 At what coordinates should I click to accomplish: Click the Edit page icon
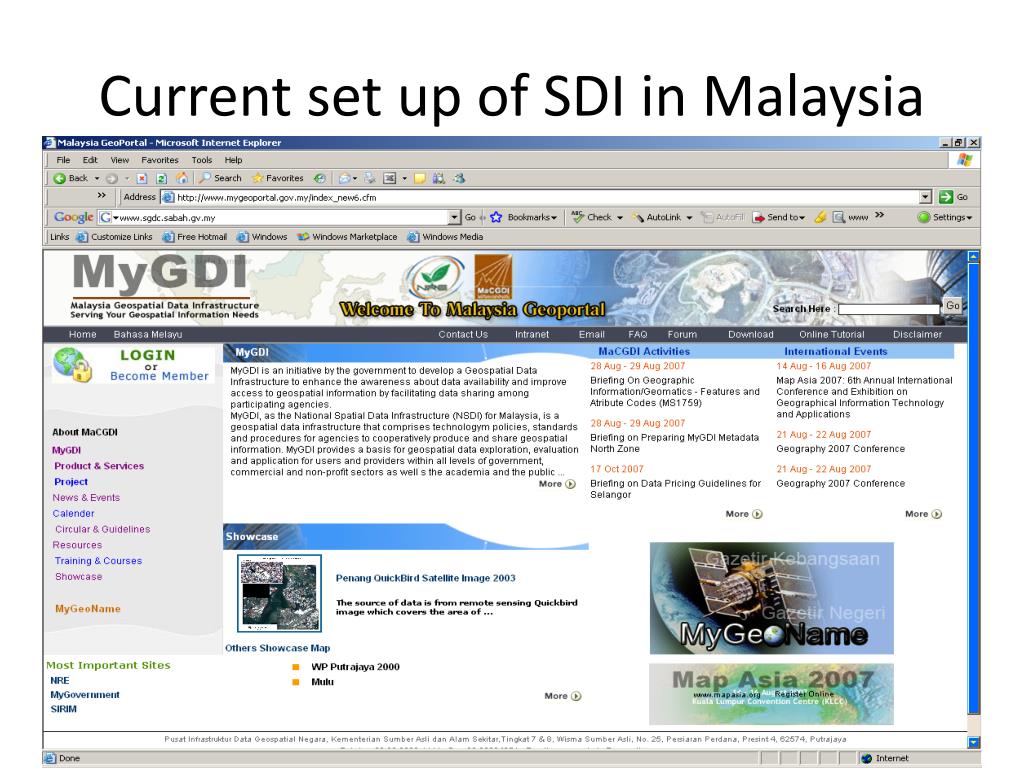390,178
